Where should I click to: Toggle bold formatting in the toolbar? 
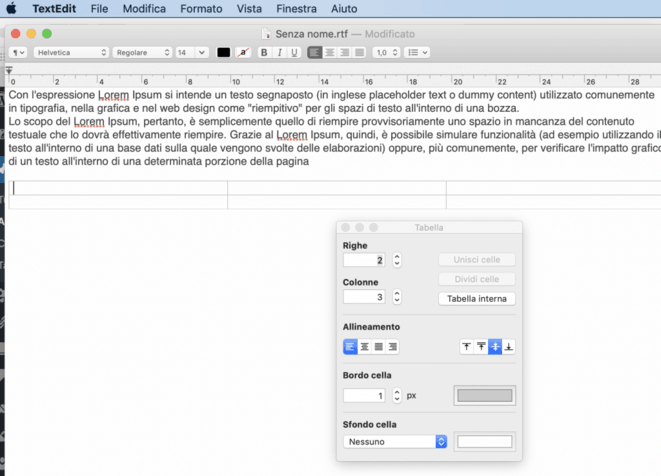(x=264, y=52)
